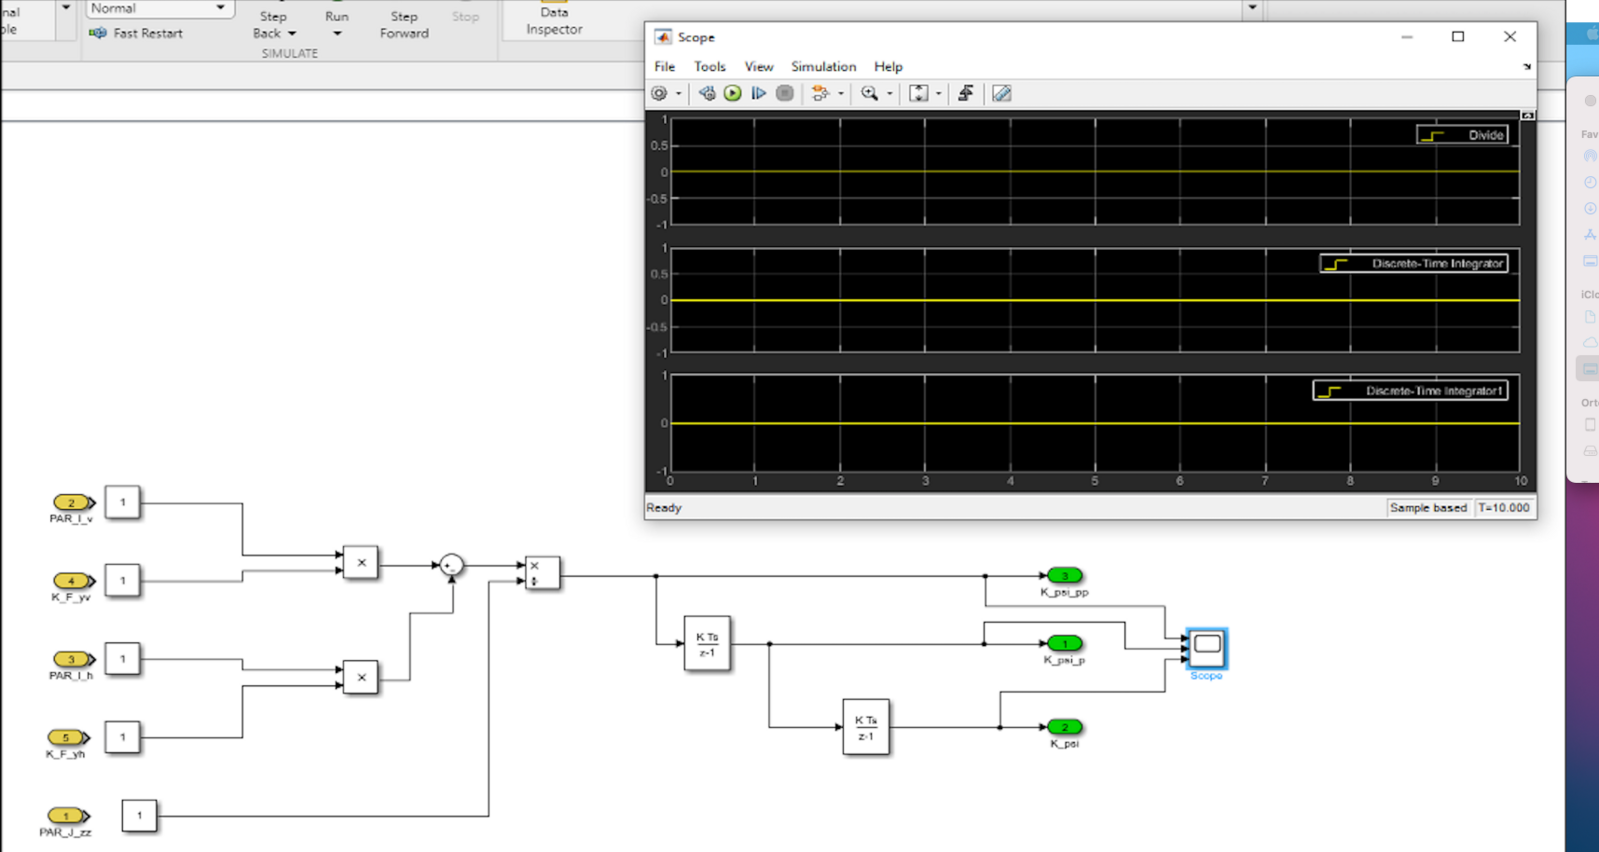Open Cursor Measurements ruler icon
This screenshot has height=852, width=1599.
pyautogui.click(x=1001, y=93)
